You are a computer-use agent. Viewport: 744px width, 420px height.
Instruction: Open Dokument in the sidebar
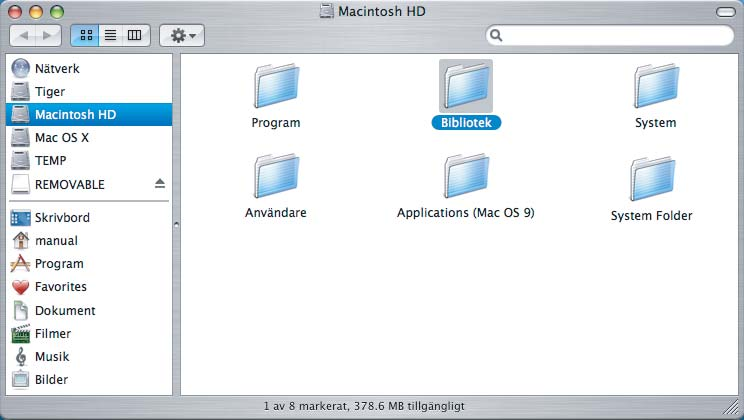pyautogui.click(x=89, y=310)
